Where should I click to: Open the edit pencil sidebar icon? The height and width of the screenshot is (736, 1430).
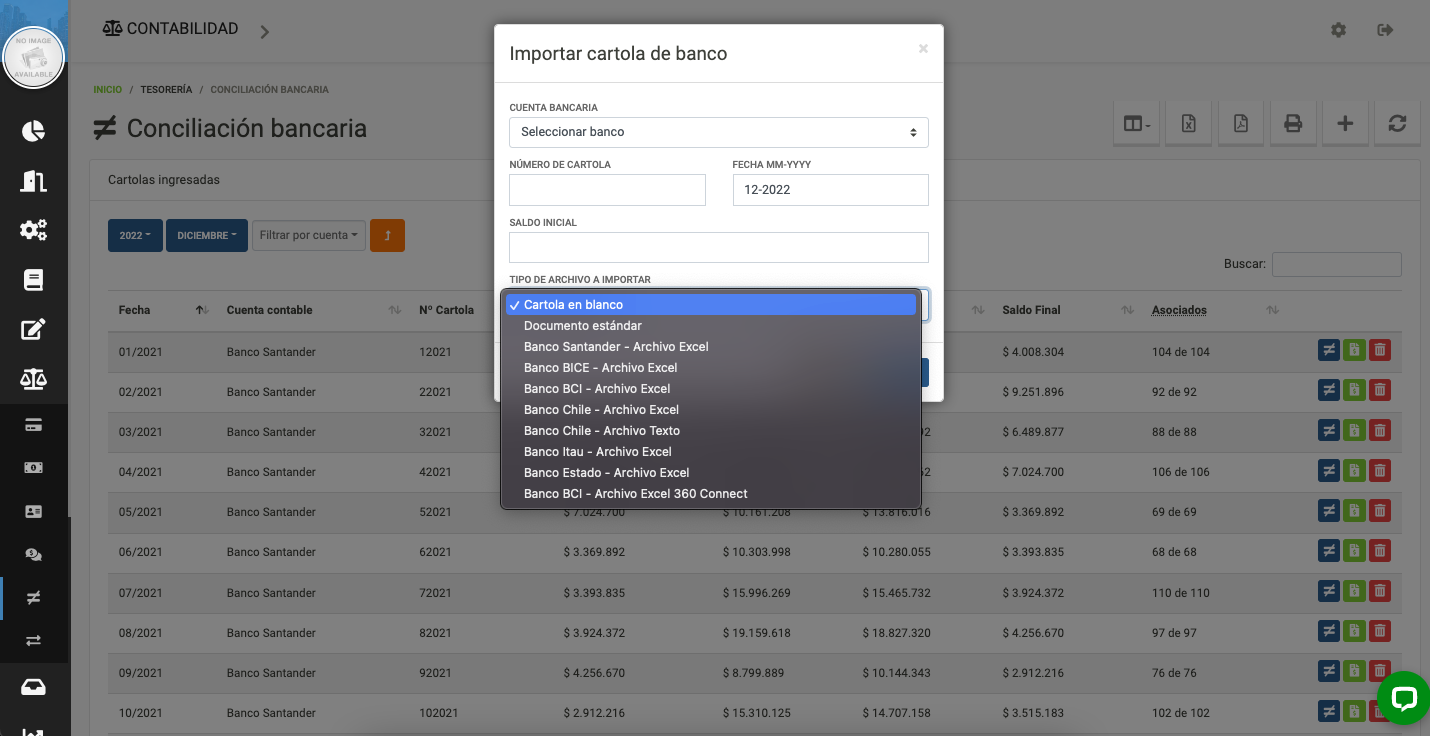coord(34,329)
